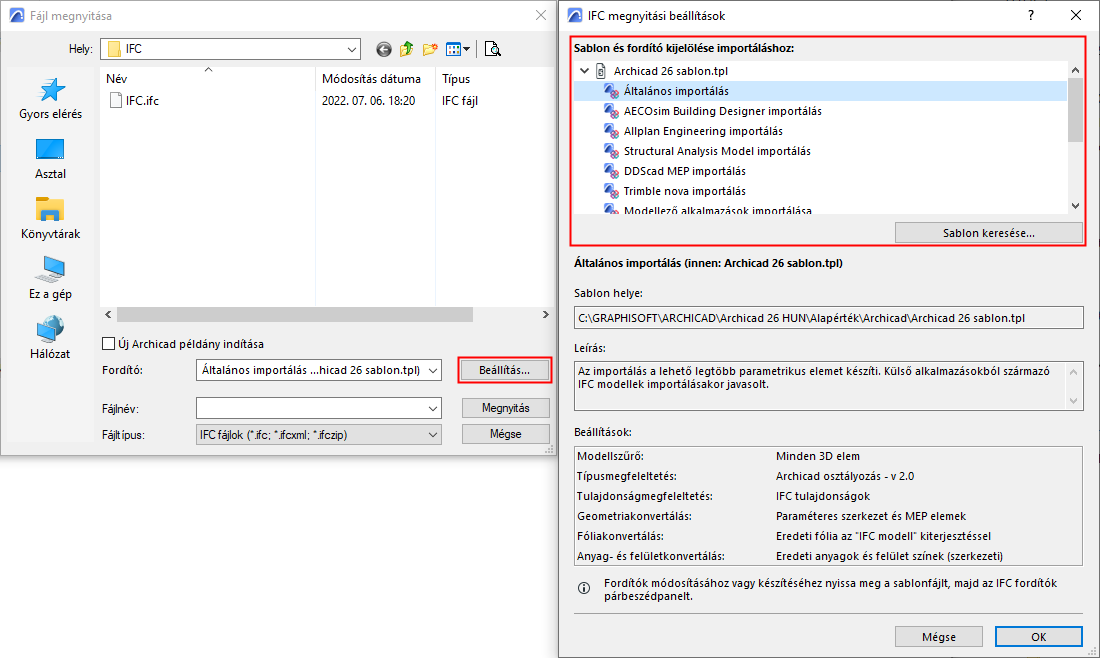Click the Back arrow icon in file dialog
This screenshot has width=1100, height=658.
click(383, 49)
